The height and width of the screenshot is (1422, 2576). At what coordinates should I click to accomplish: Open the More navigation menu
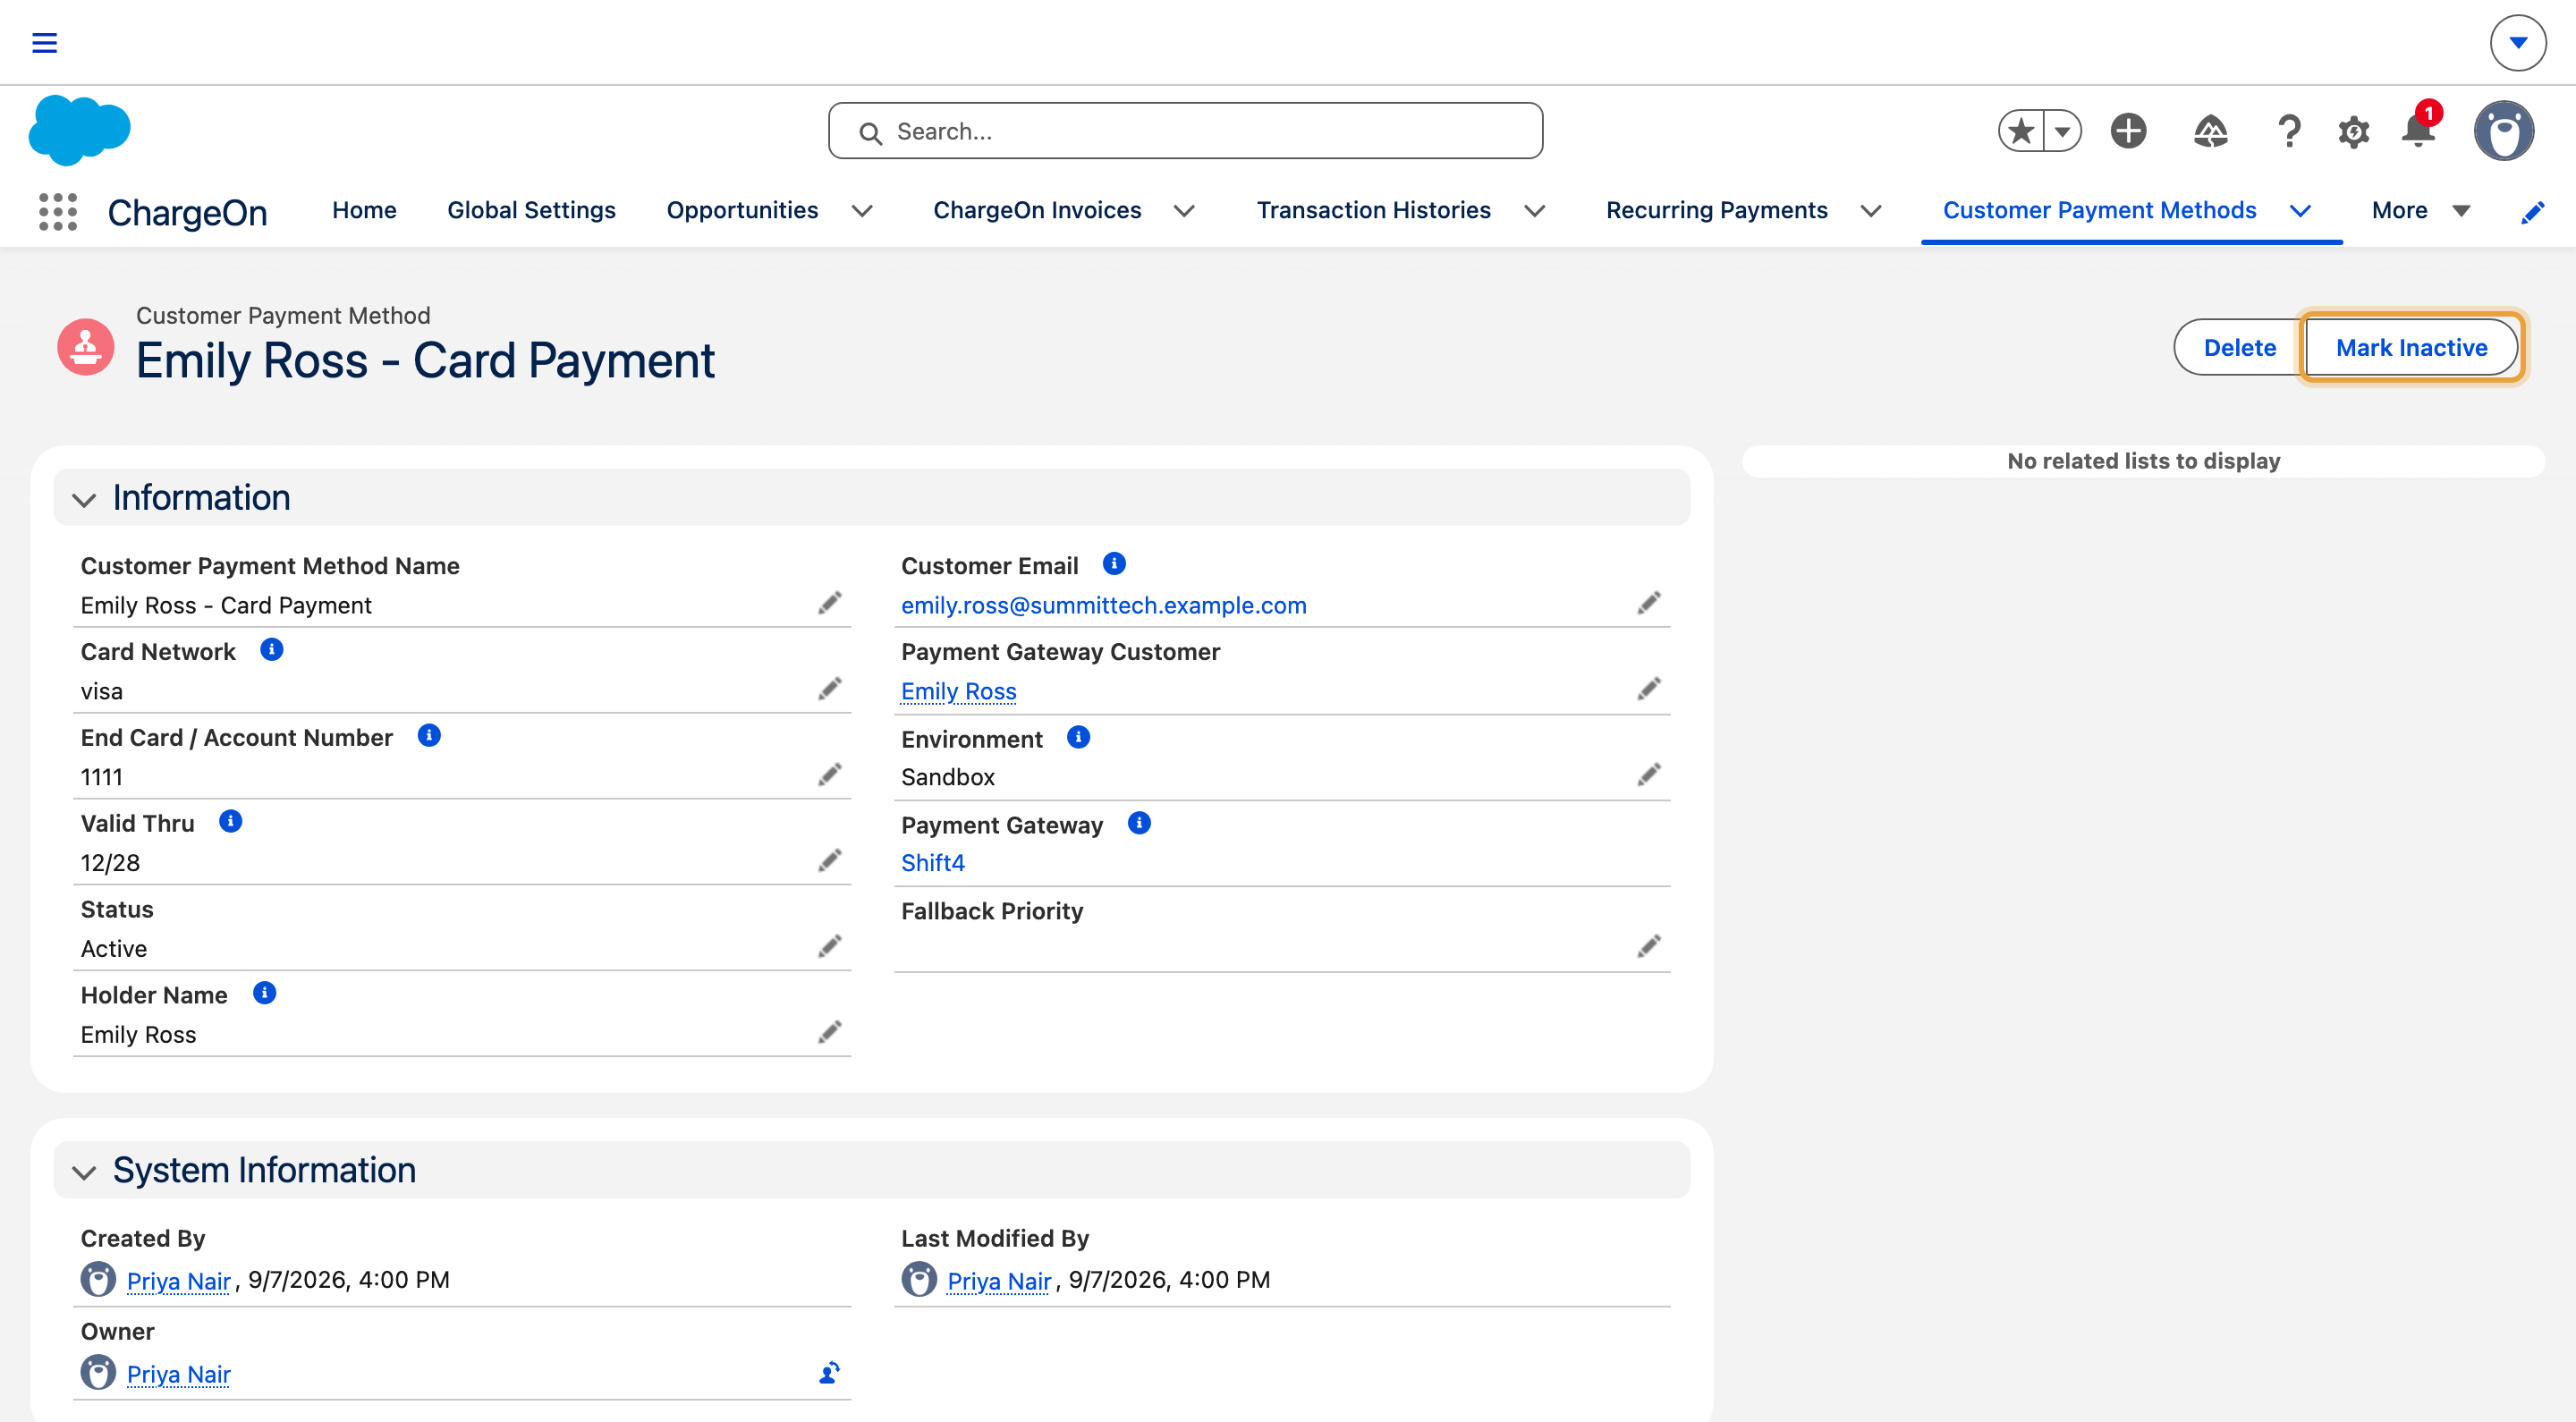(x=2420, y=211)
